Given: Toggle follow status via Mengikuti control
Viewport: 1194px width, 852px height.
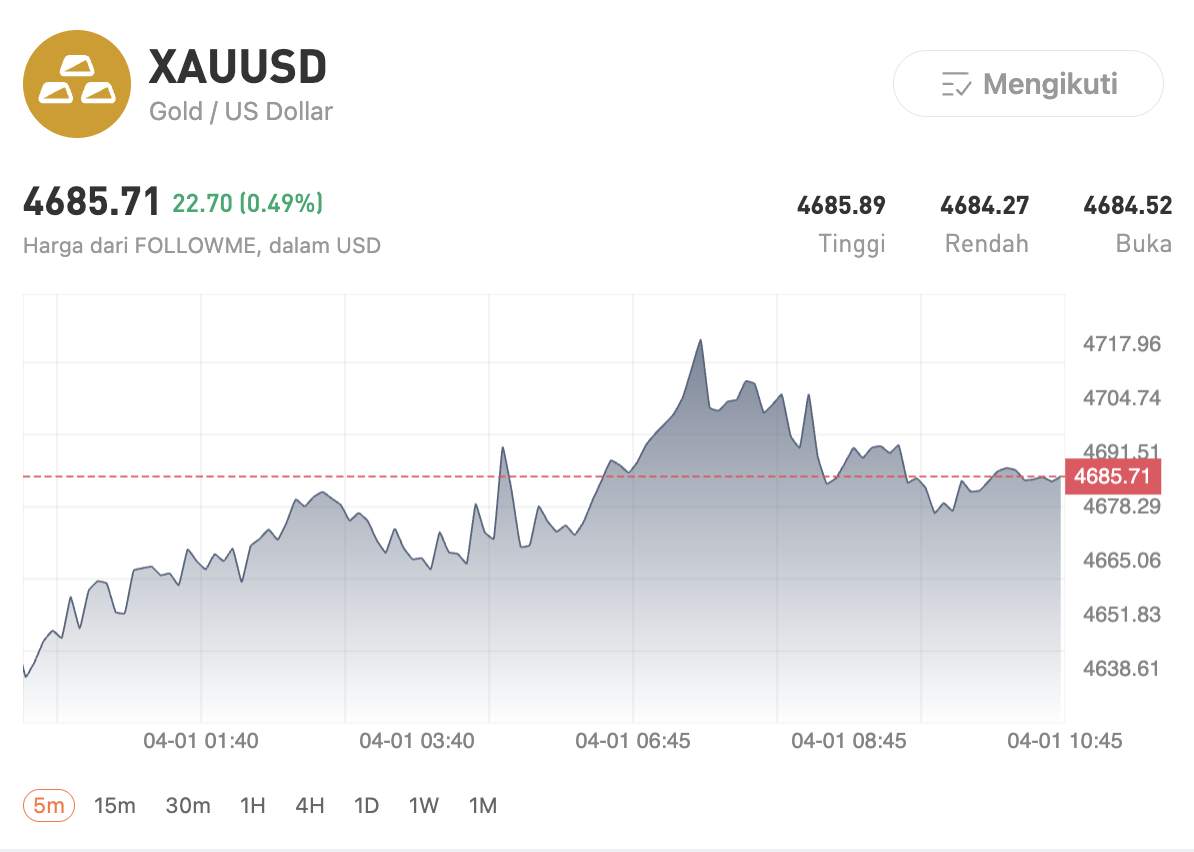Looking at the screenshot, I should coord(1028,85).
